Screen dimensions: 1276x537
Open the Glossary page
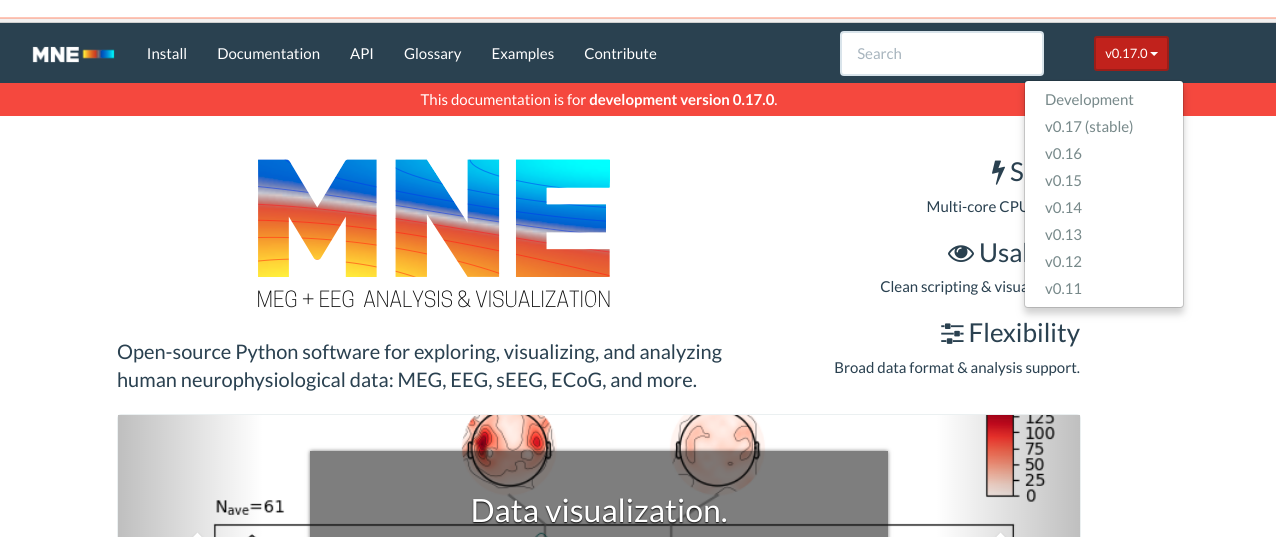(432, 54)
